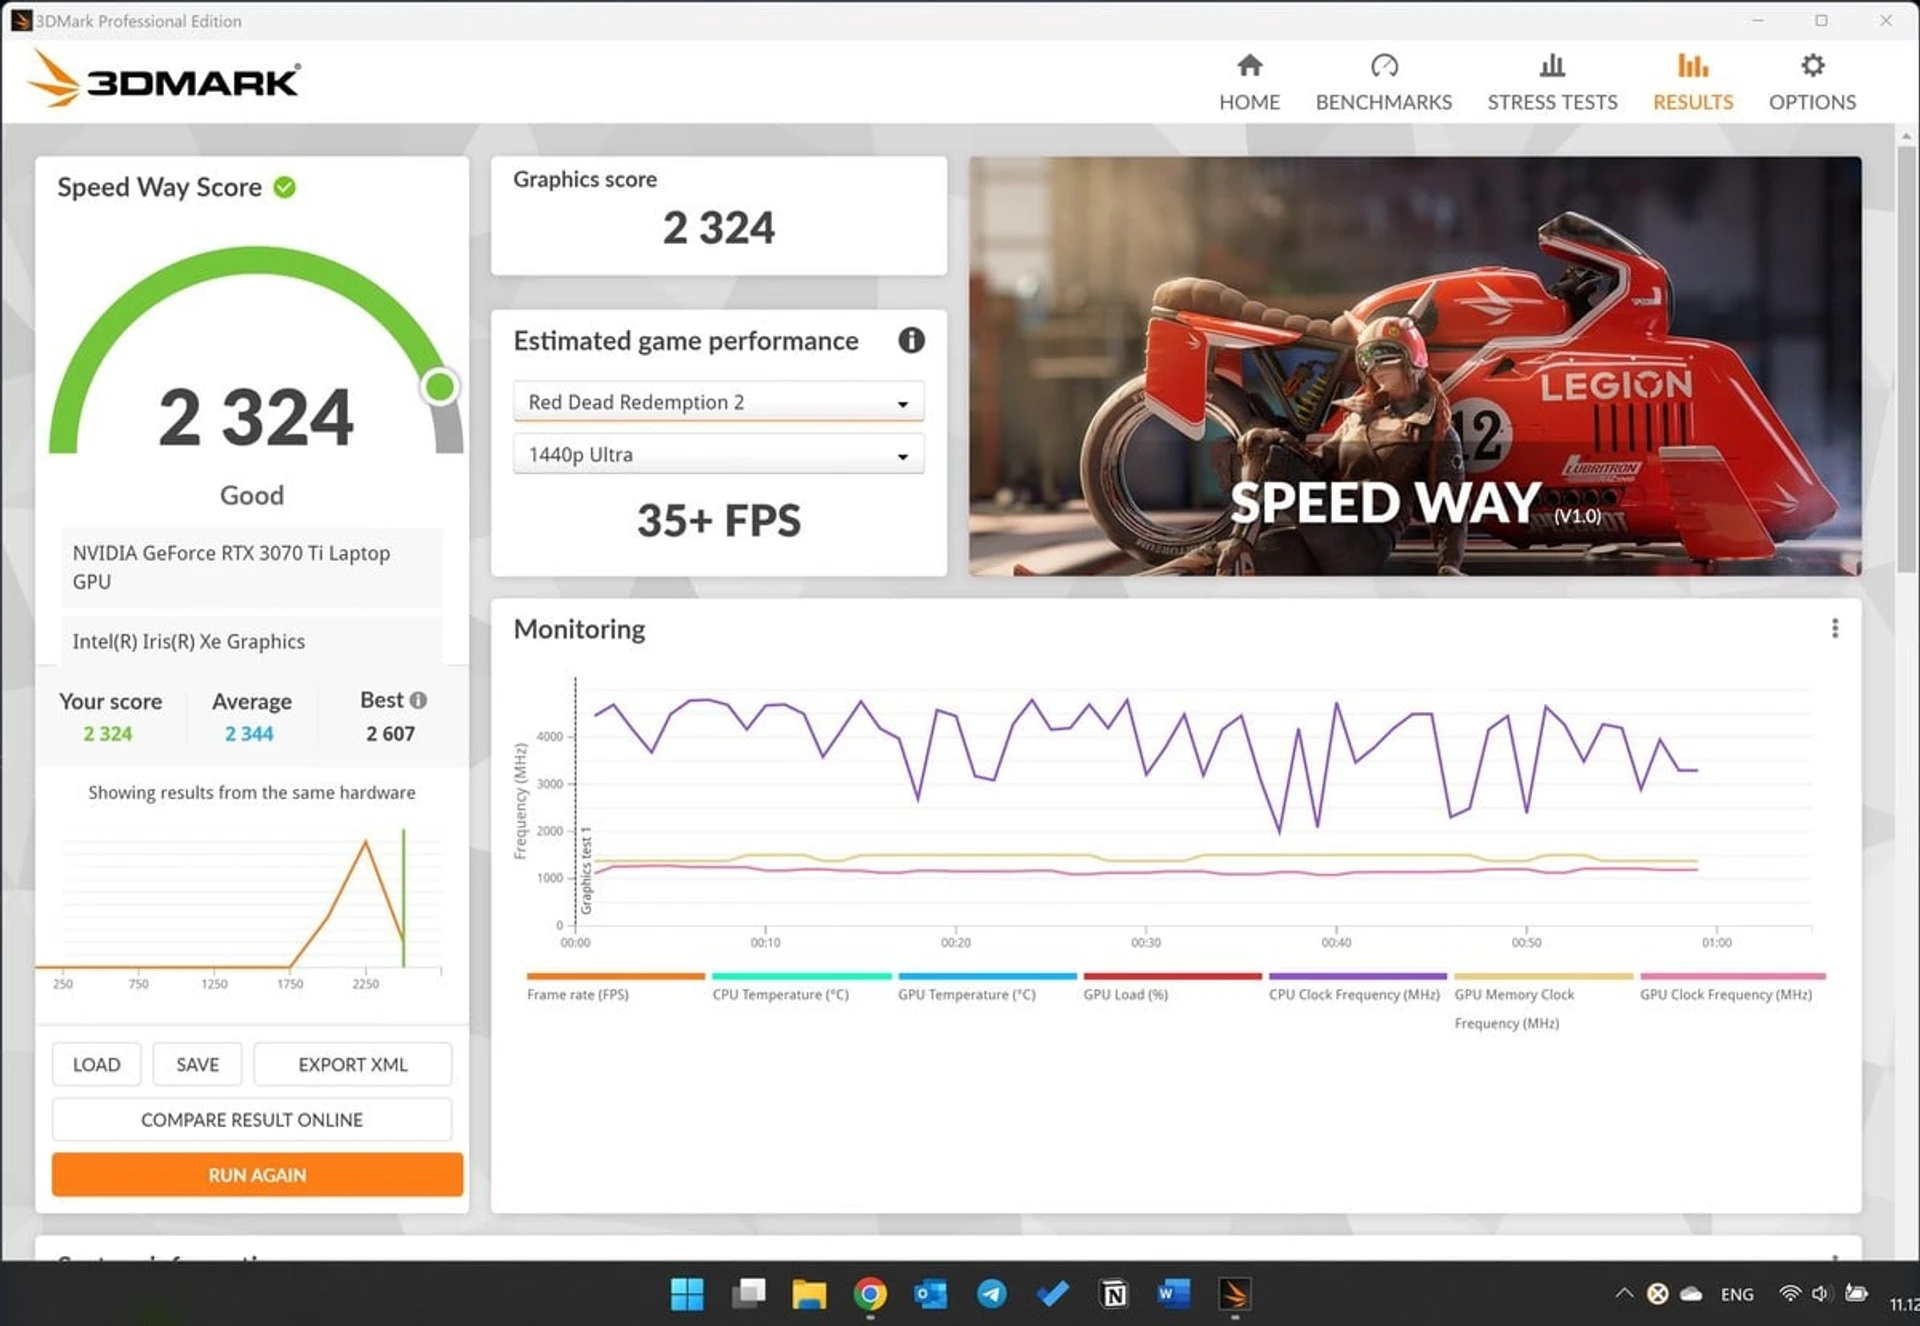This screenshot has width=1920, height=1326.
Task: Open info icon for Estimated game performance
Action: (x=911, y=340)
